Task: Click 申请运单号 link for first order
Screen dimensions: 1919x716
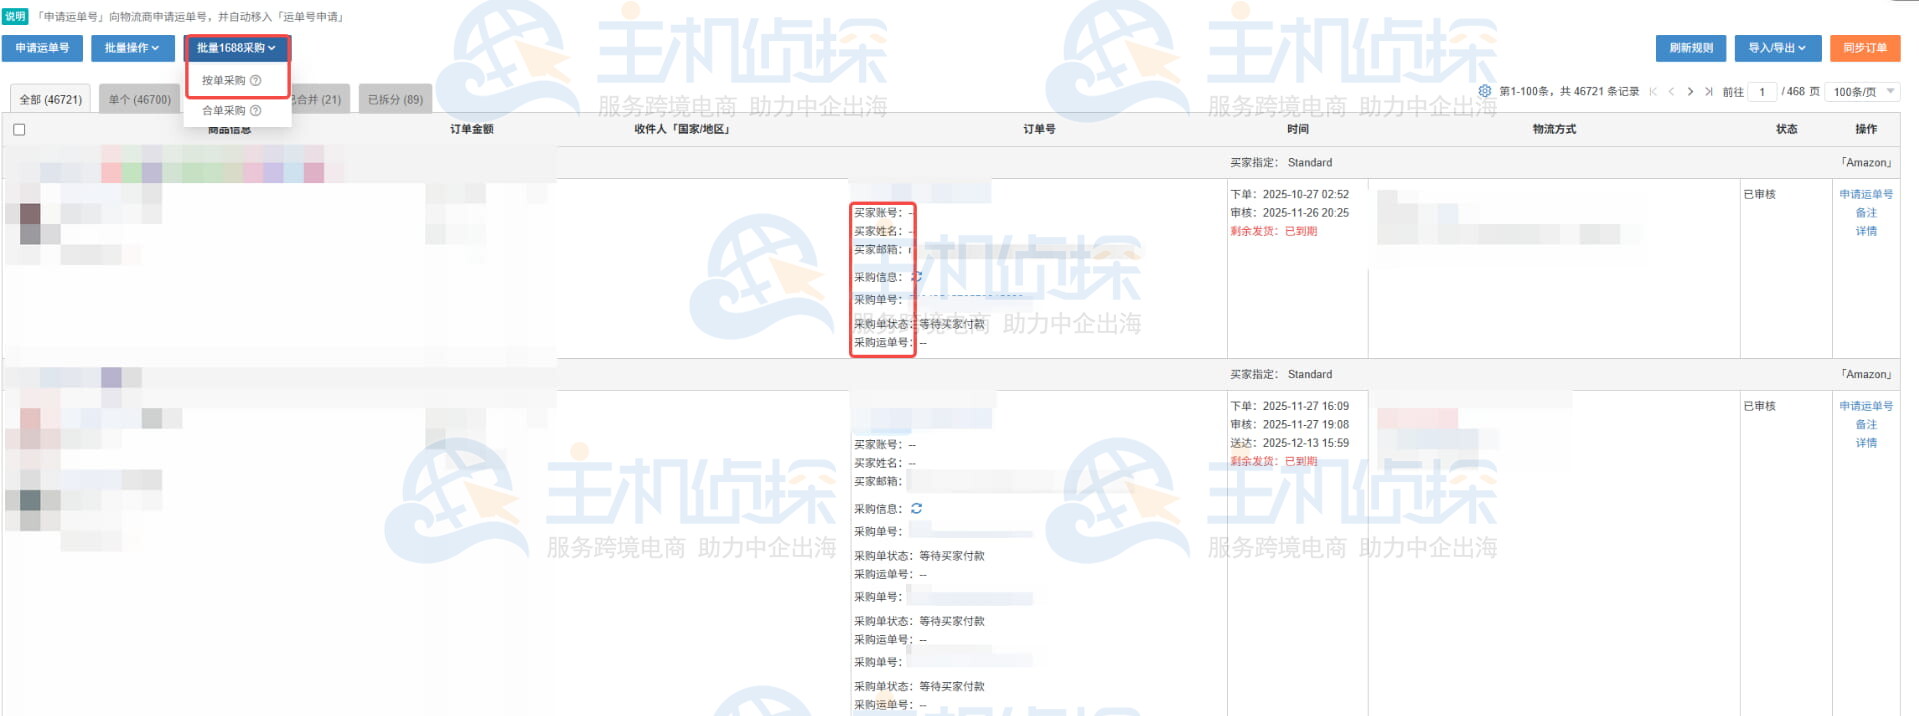Action: click(x=1865, y=195)
